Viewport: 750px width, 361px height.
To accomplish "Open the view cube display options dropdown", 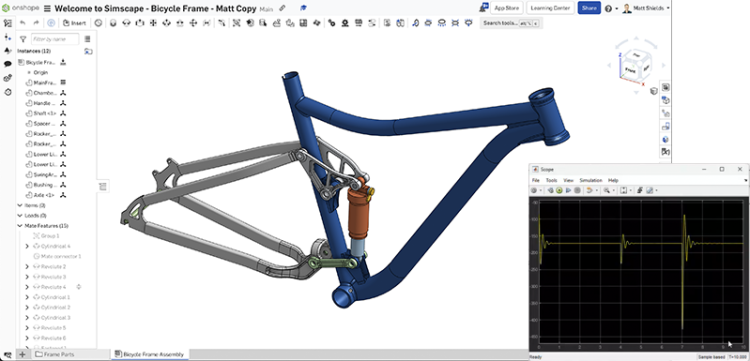I will (653, 91).
